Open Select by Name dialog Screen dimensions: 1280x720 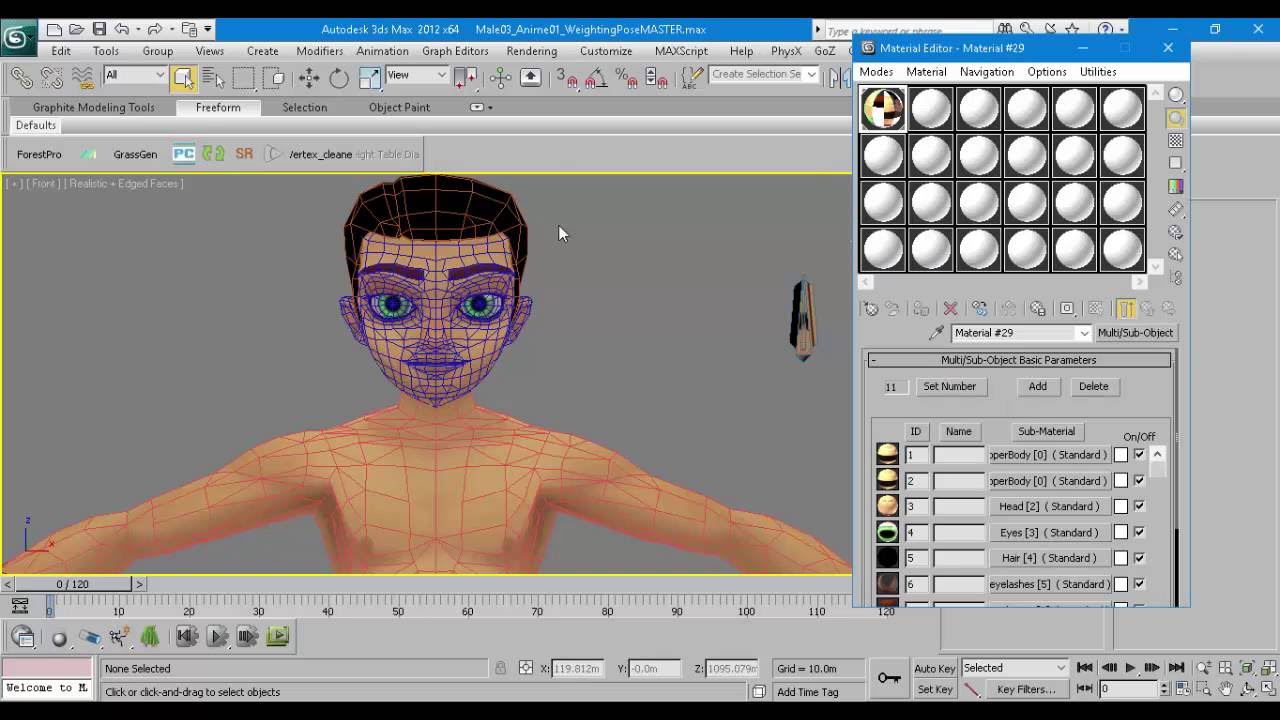pyautogui.click(x=213, y=77)
